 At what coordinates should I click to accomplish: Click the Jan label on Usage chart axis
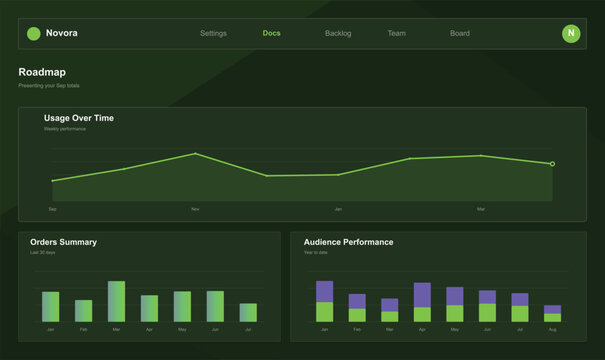click(x=338, y=209)
